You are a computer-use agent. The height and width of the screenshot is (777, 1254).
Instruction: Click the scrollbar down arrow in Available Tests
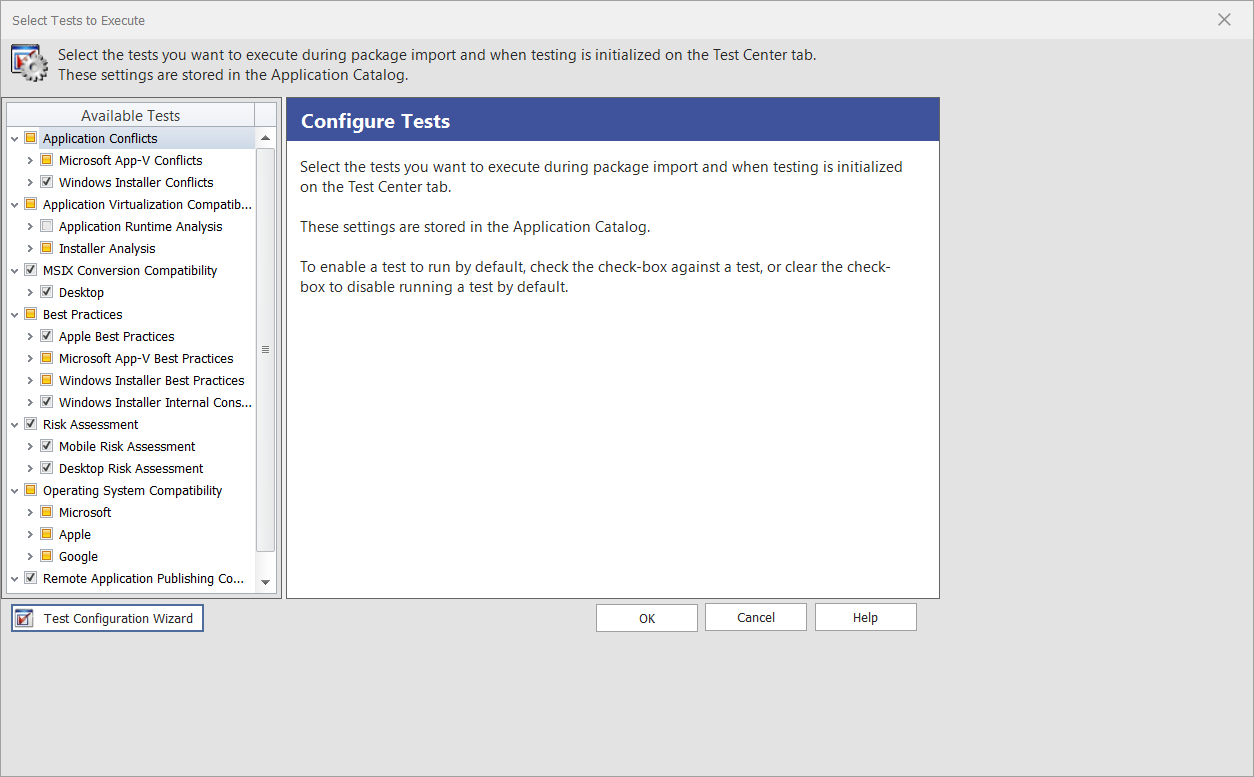[x=265, y=583]
